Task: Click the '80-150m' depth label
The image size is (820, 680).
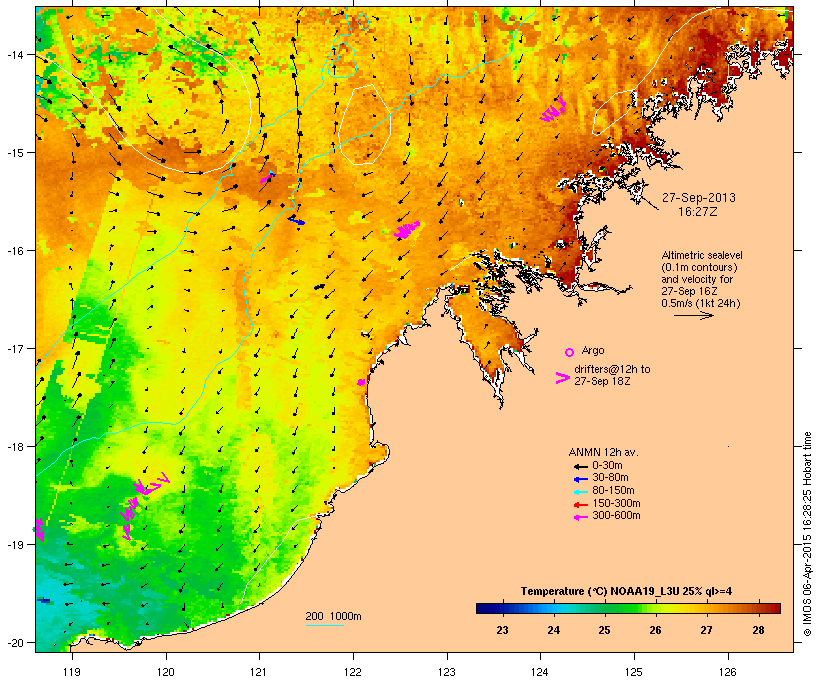Action: point(613,491)
